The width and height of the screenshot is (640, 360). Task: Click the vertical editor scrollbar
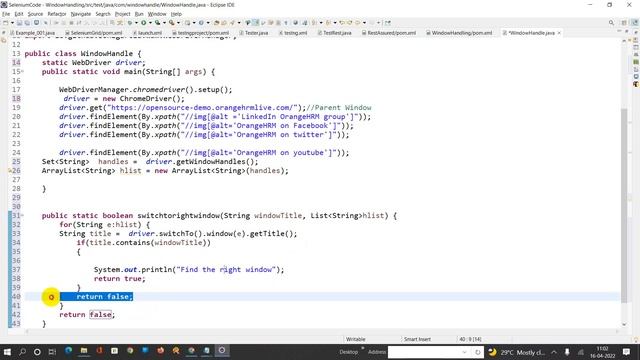624,205
